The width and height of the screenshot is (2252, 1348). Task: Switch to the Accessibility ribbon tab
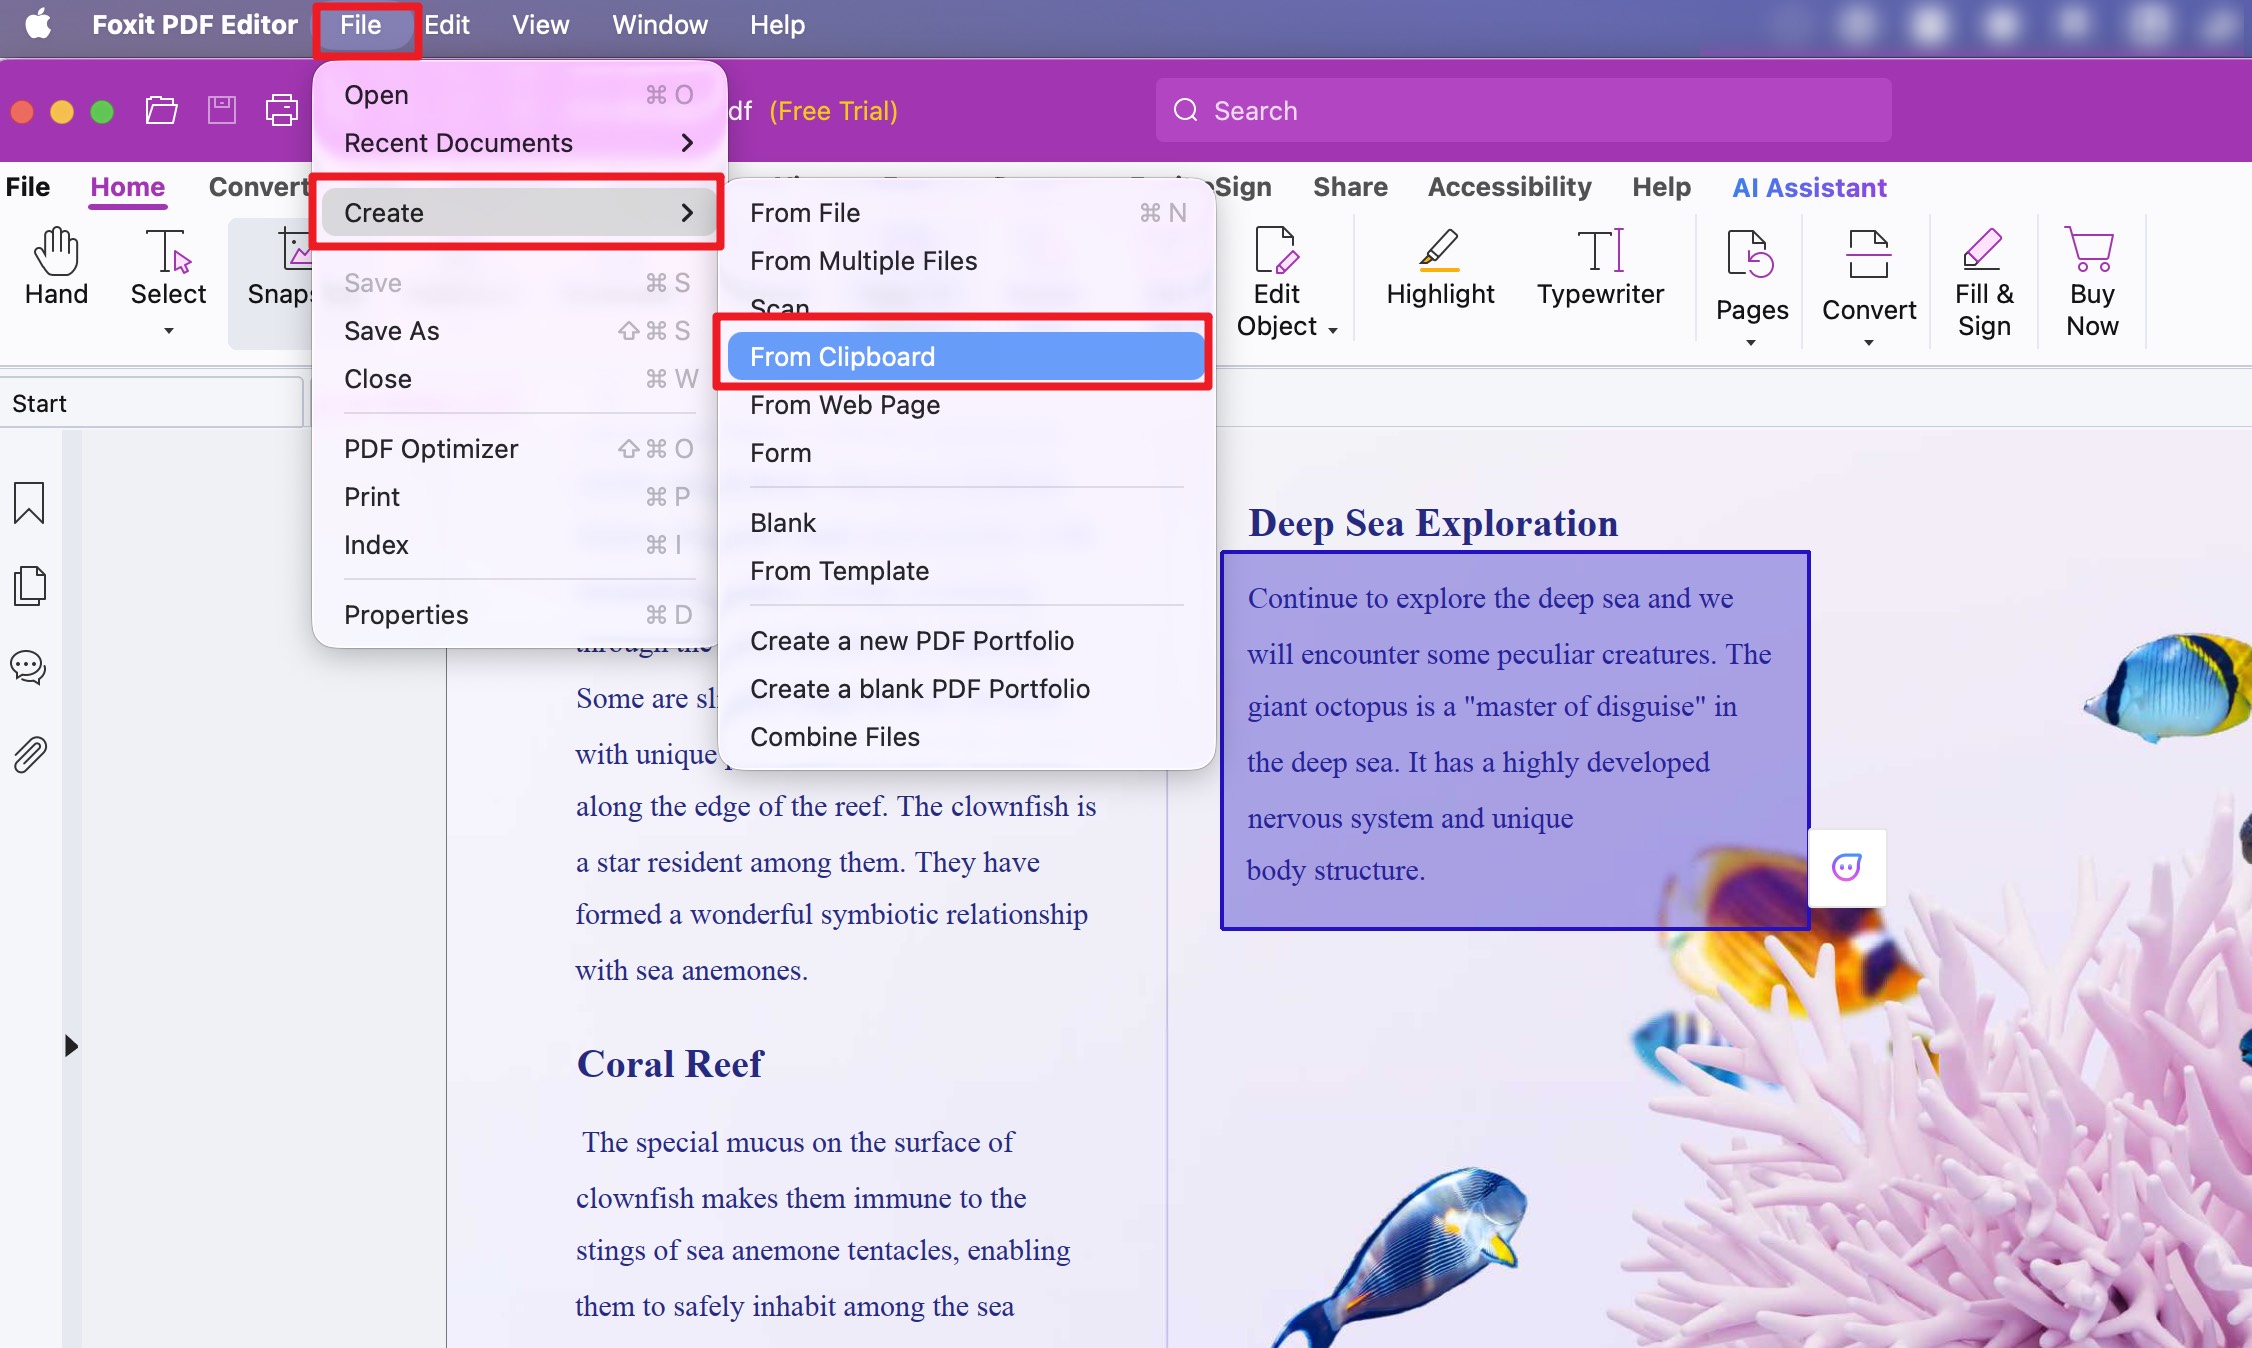[1509, 187]
